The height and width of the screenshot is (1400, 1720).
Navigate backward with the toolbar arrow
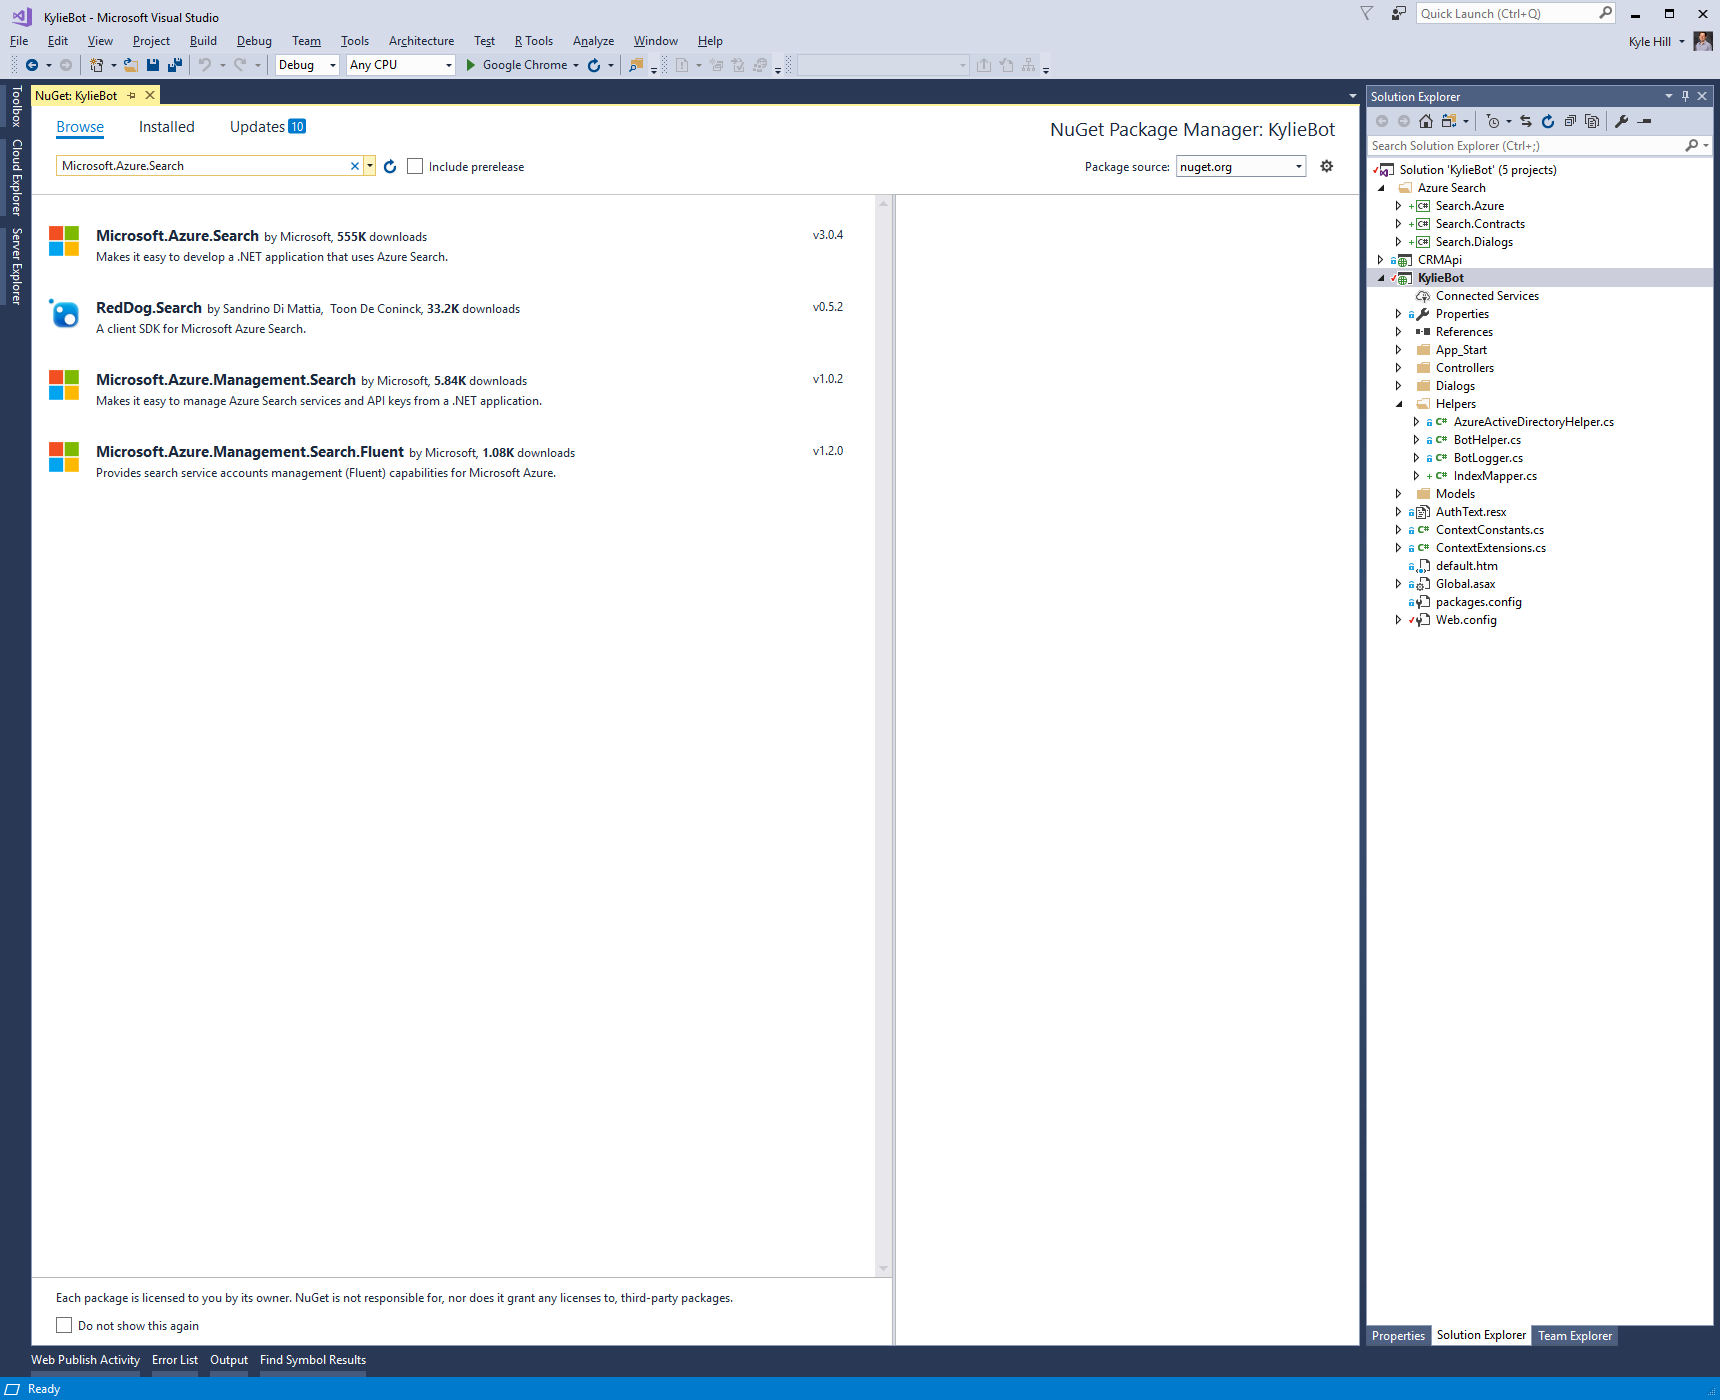(x=32, y=65)
